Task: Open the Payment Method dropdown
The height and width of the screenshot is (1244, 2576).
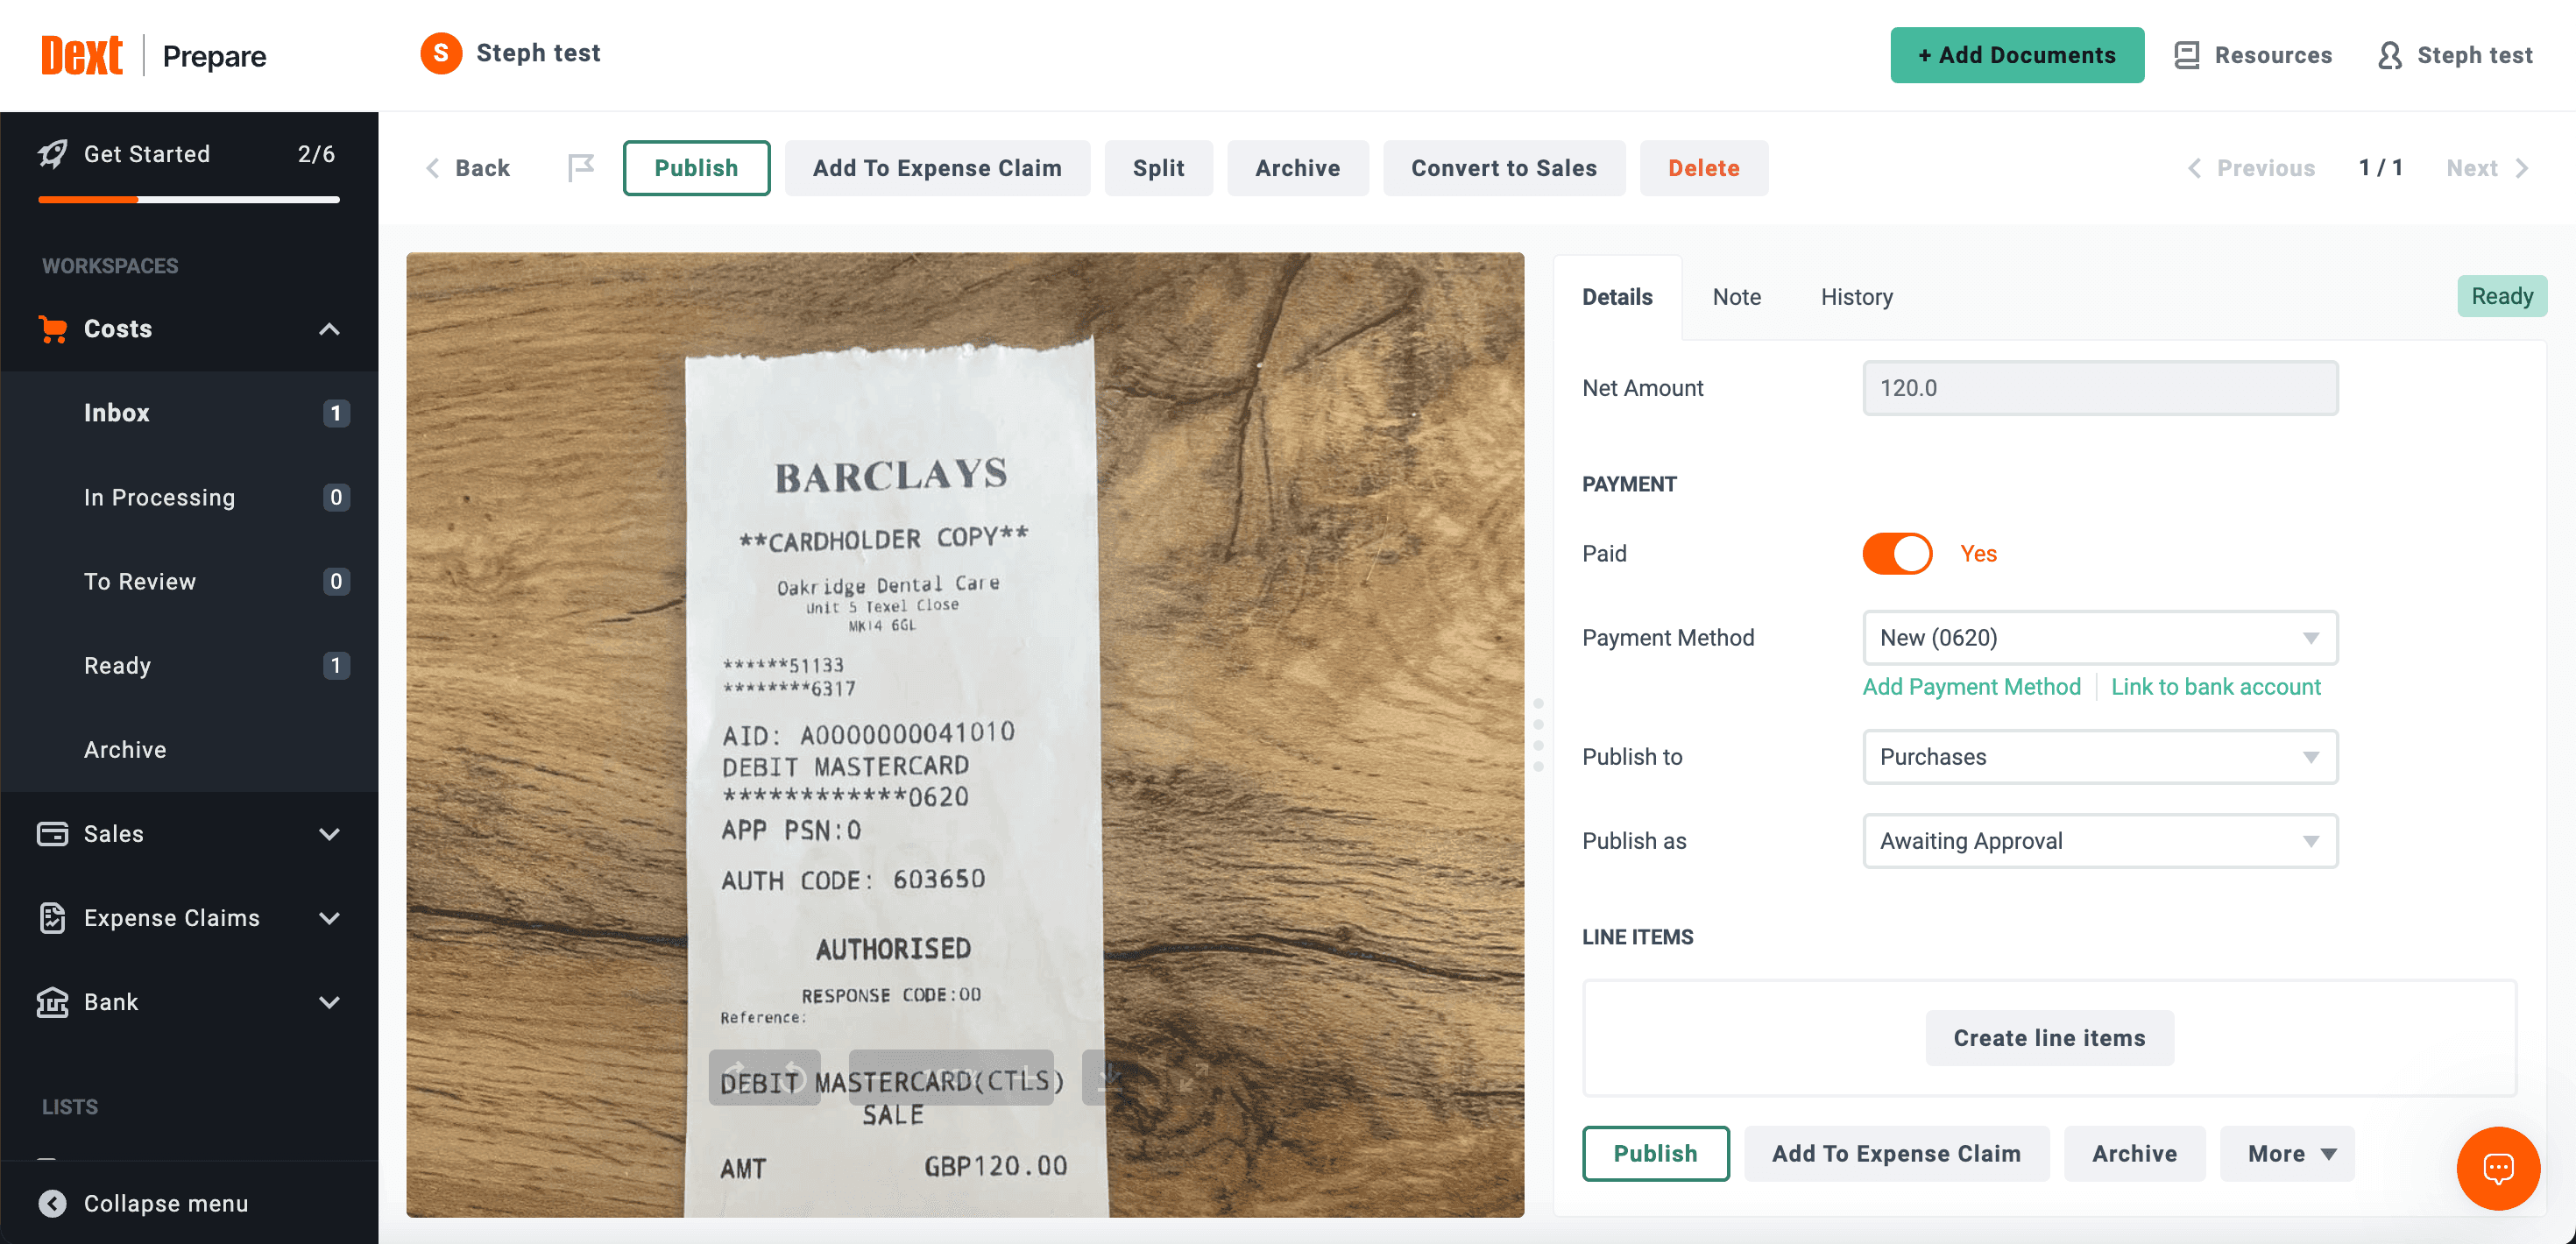Action: click(2099, 637)
